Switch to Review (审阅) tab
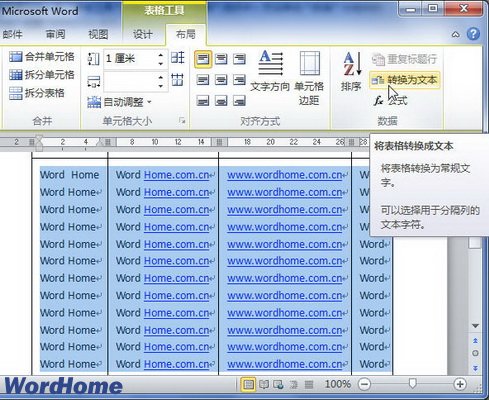 point(55,34)
